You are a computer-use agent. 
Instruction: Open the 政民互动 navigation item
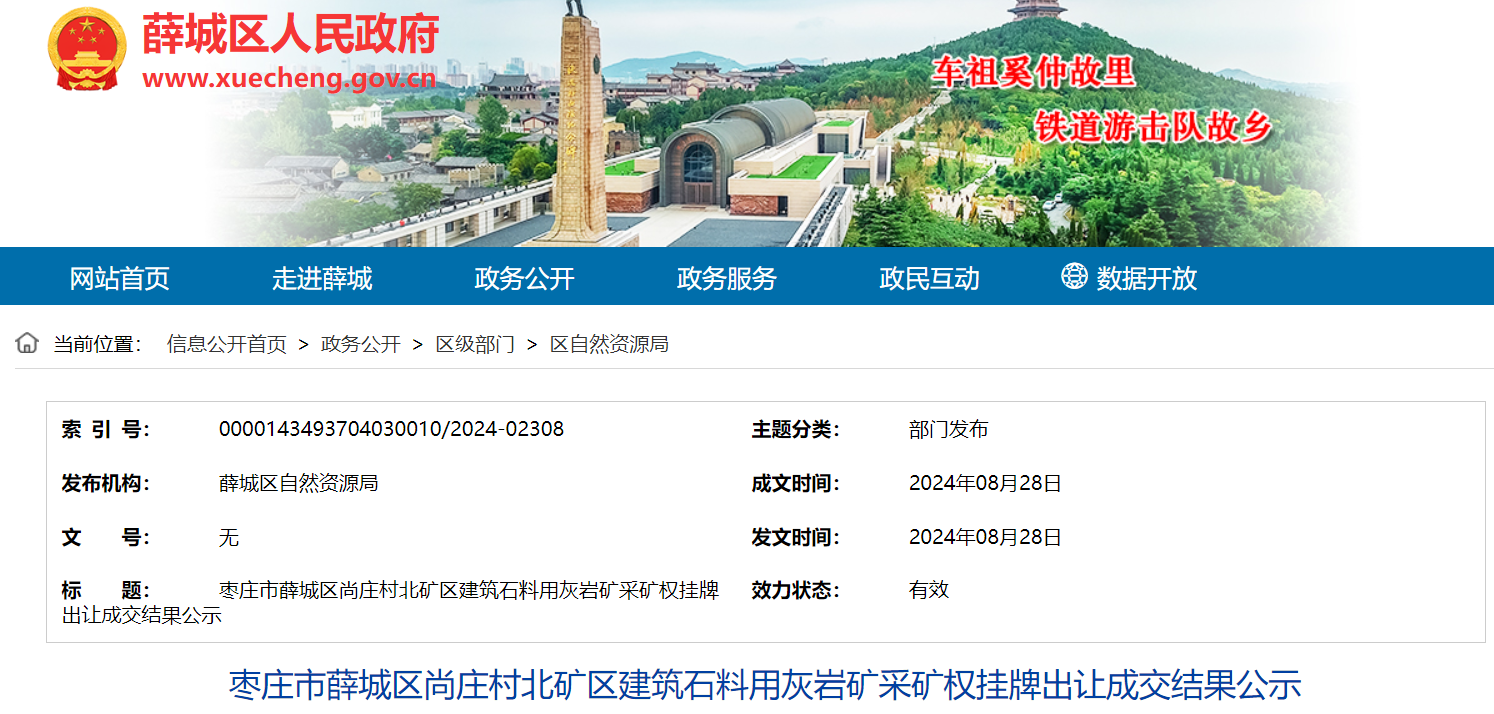(929, 278)
